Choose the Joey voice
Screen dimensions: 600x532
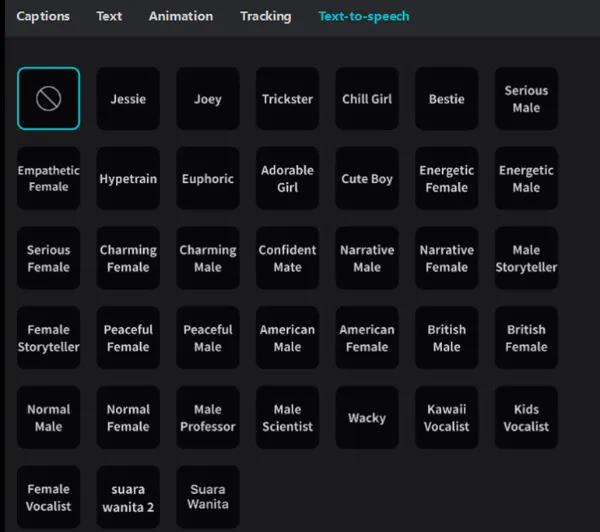click(x=208, y=99)
